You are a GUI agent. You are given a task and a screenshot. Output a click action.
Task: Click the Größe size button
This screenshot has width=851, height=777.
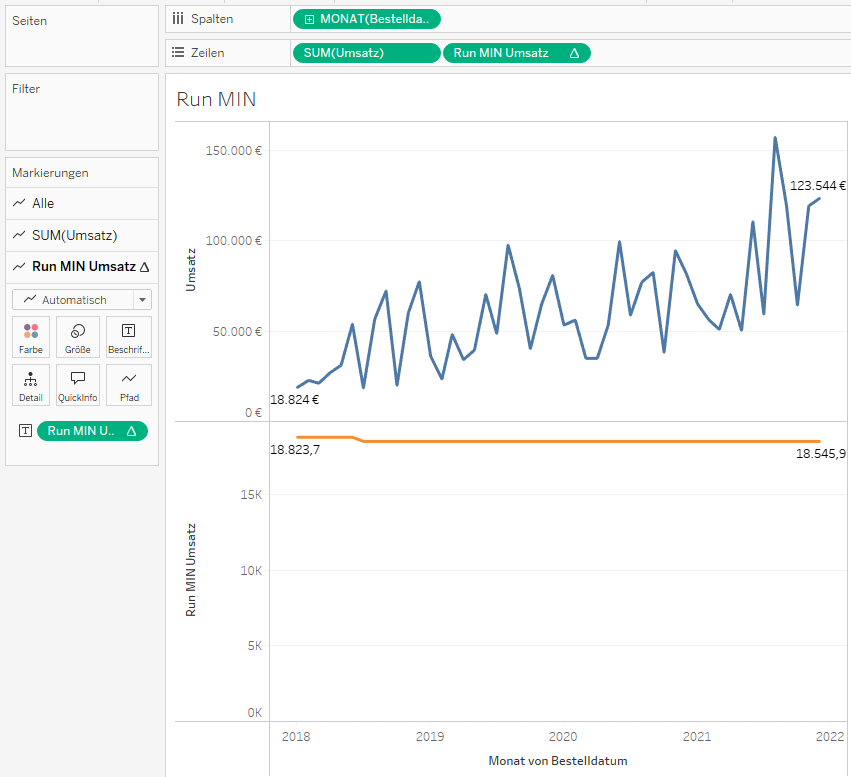coord(77,337)
